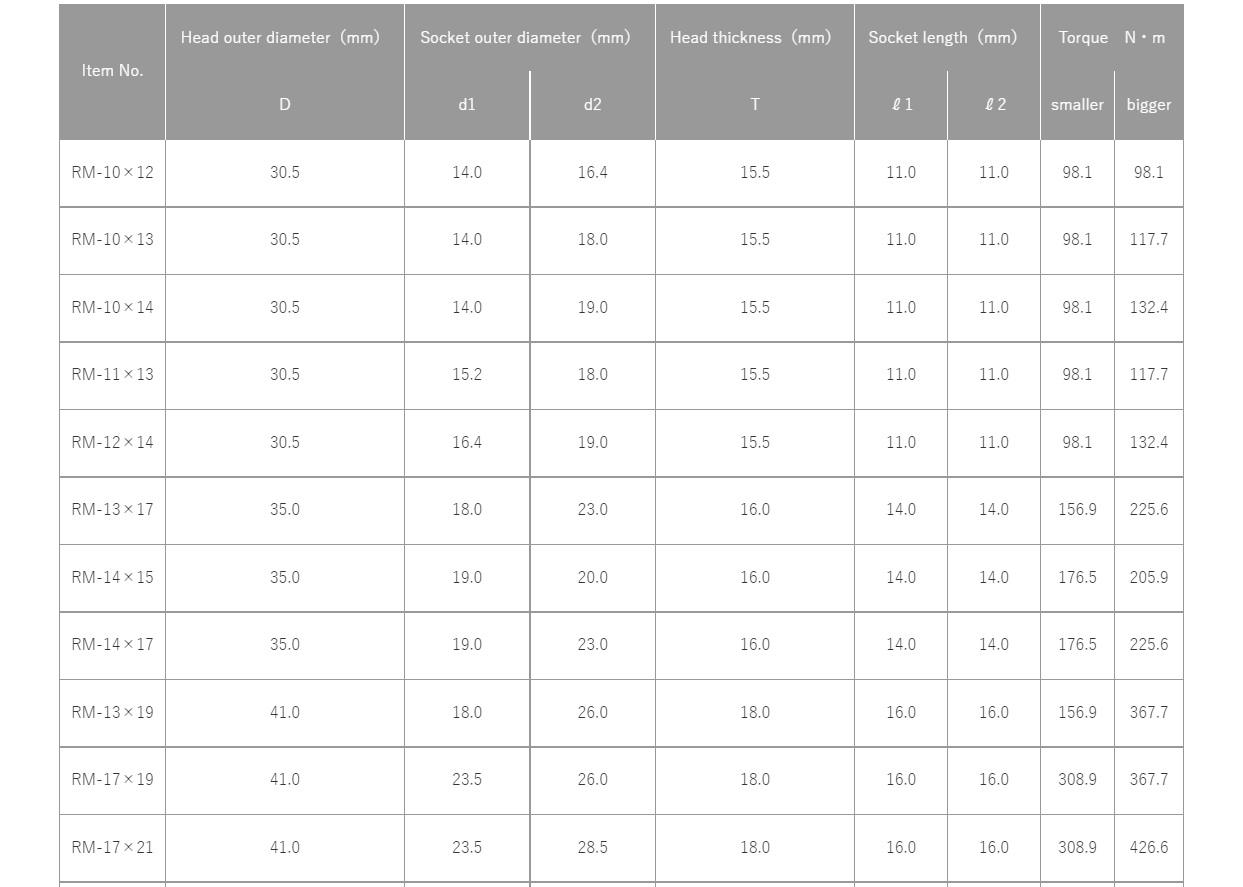Viewport: 1243px width, 887px height.
Task: Click the Torque N·m header
Action: pyautogui.click(x=1112, y=38)
